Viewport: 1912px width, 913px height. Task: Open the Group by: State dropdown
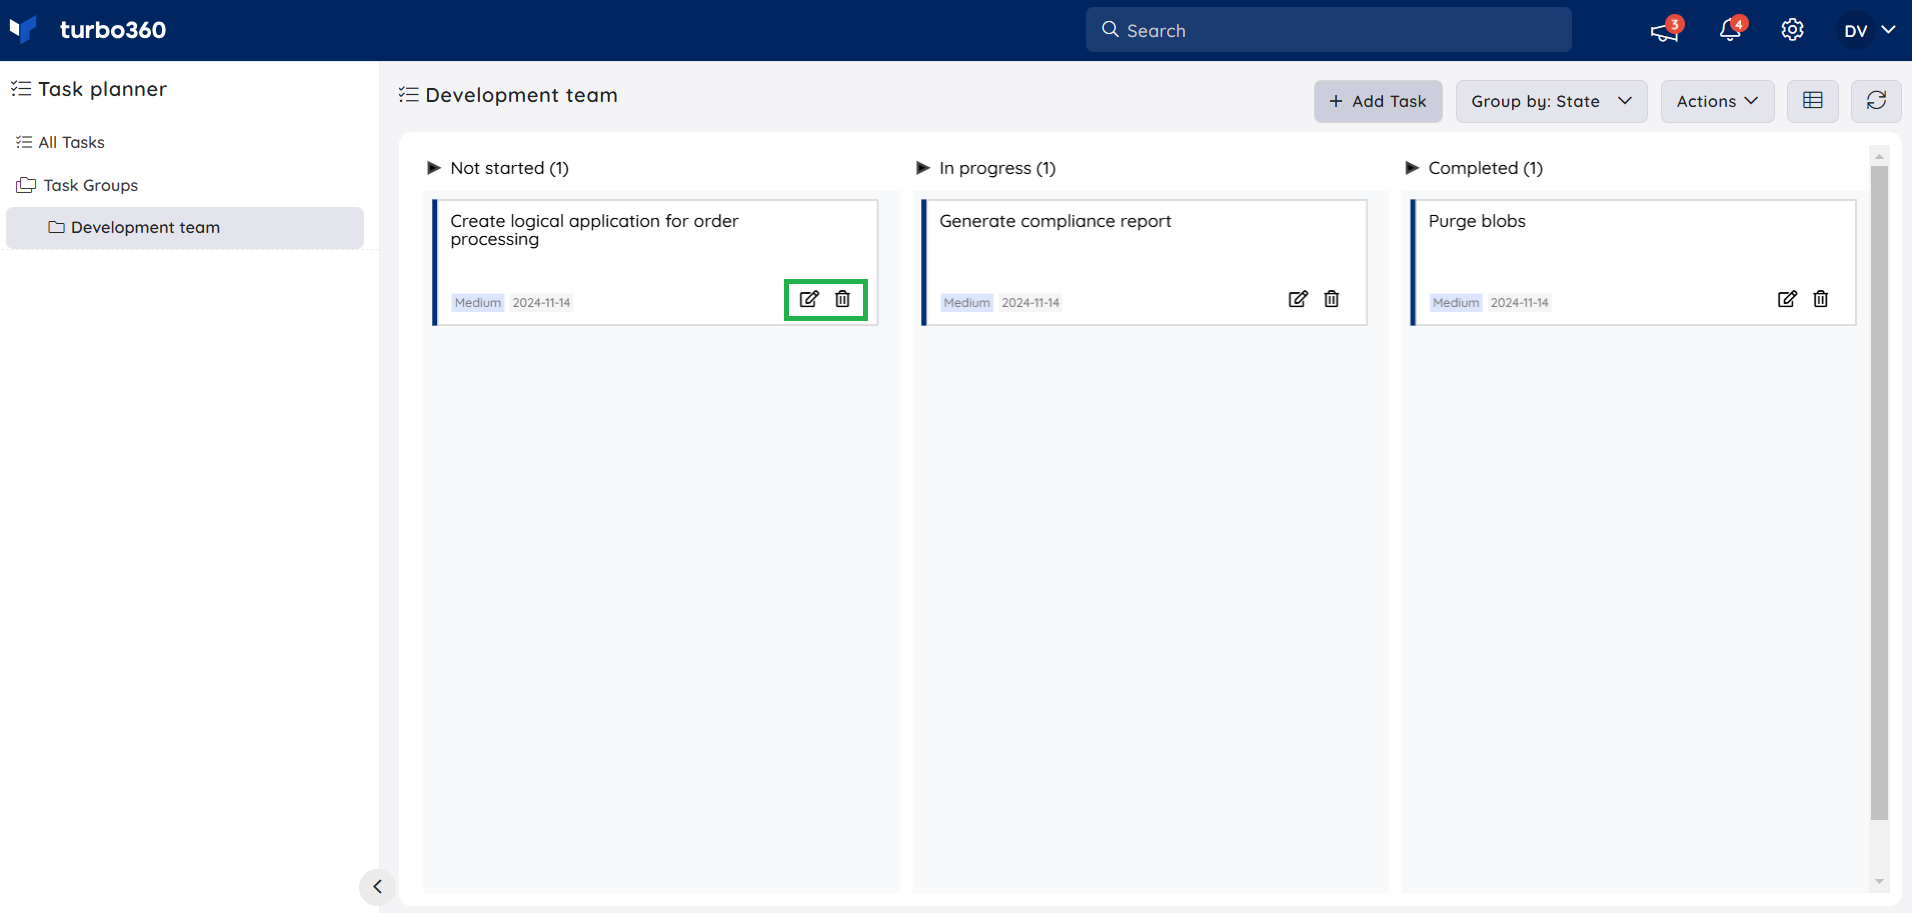(x=1551, y=101)
